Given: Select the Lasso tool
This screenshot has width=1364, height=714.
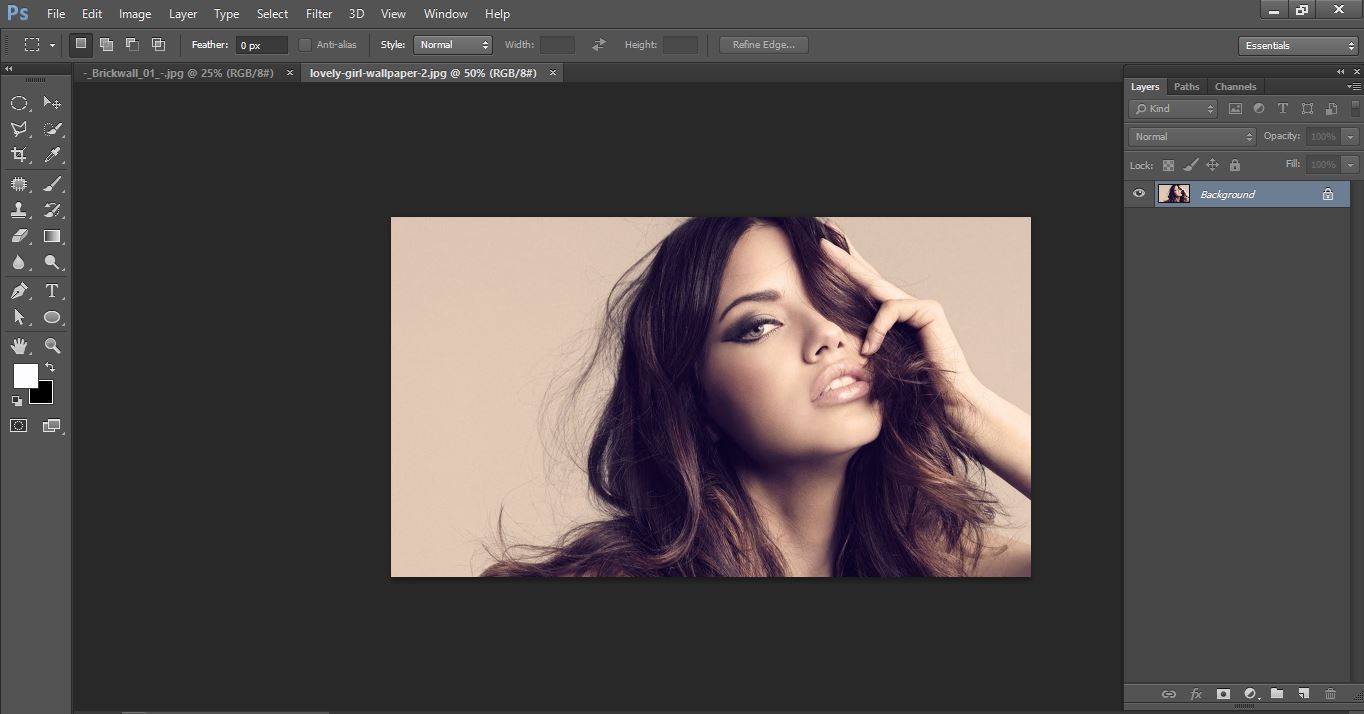Looking at the screenshot, I should 20,129.
